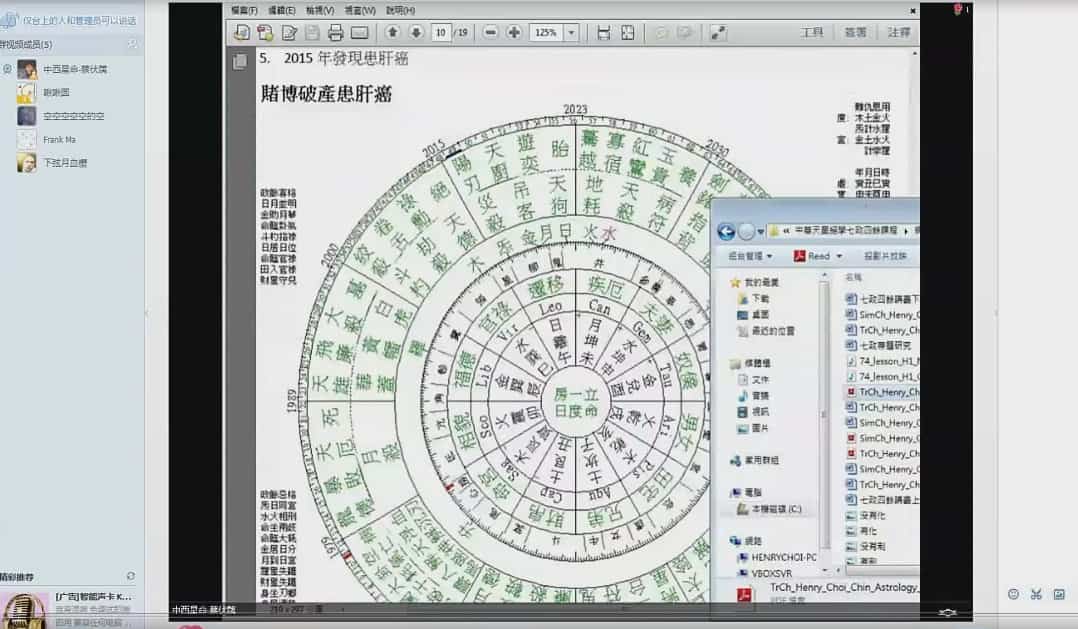Click the Print icon in the Reader toolbar
The width and height of the screenshot is (1078, 629).
coord(334,32)
